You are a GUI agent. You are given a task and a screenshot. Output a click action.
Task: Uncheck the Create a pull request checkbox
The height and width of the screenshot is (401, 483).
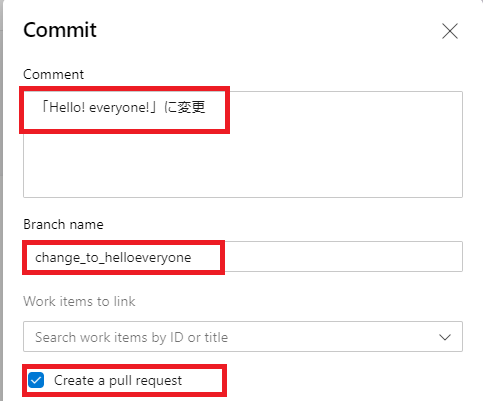[36, 380]
